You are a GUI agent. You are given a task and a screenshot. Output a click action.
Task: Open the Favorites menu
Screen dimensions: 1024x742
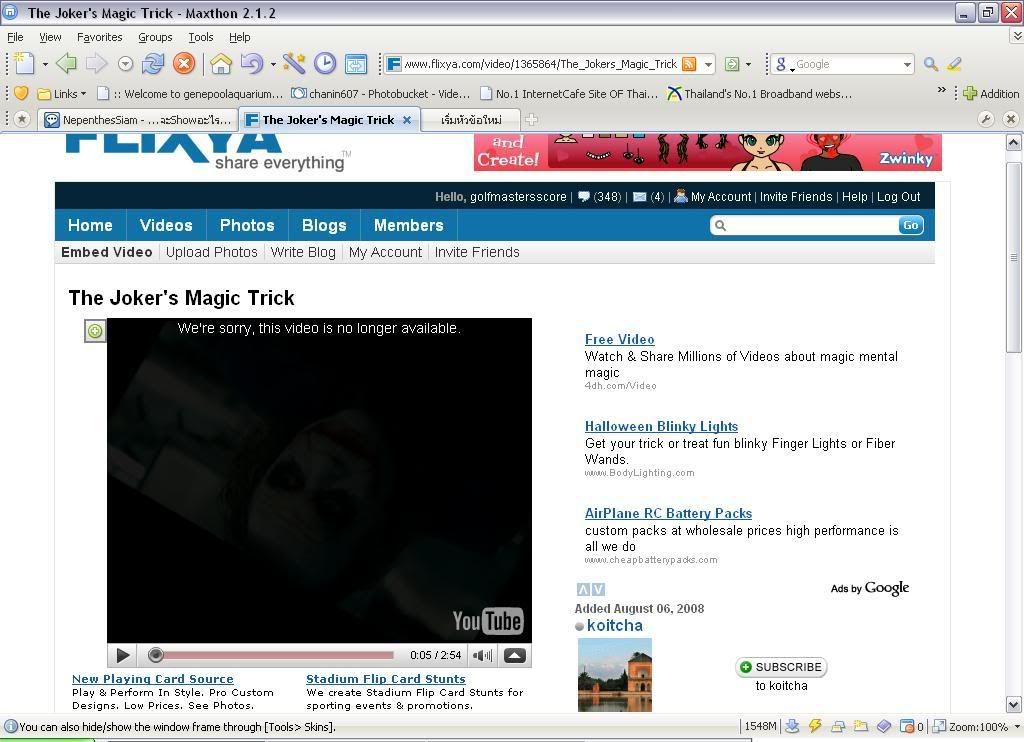coord(99,37)
